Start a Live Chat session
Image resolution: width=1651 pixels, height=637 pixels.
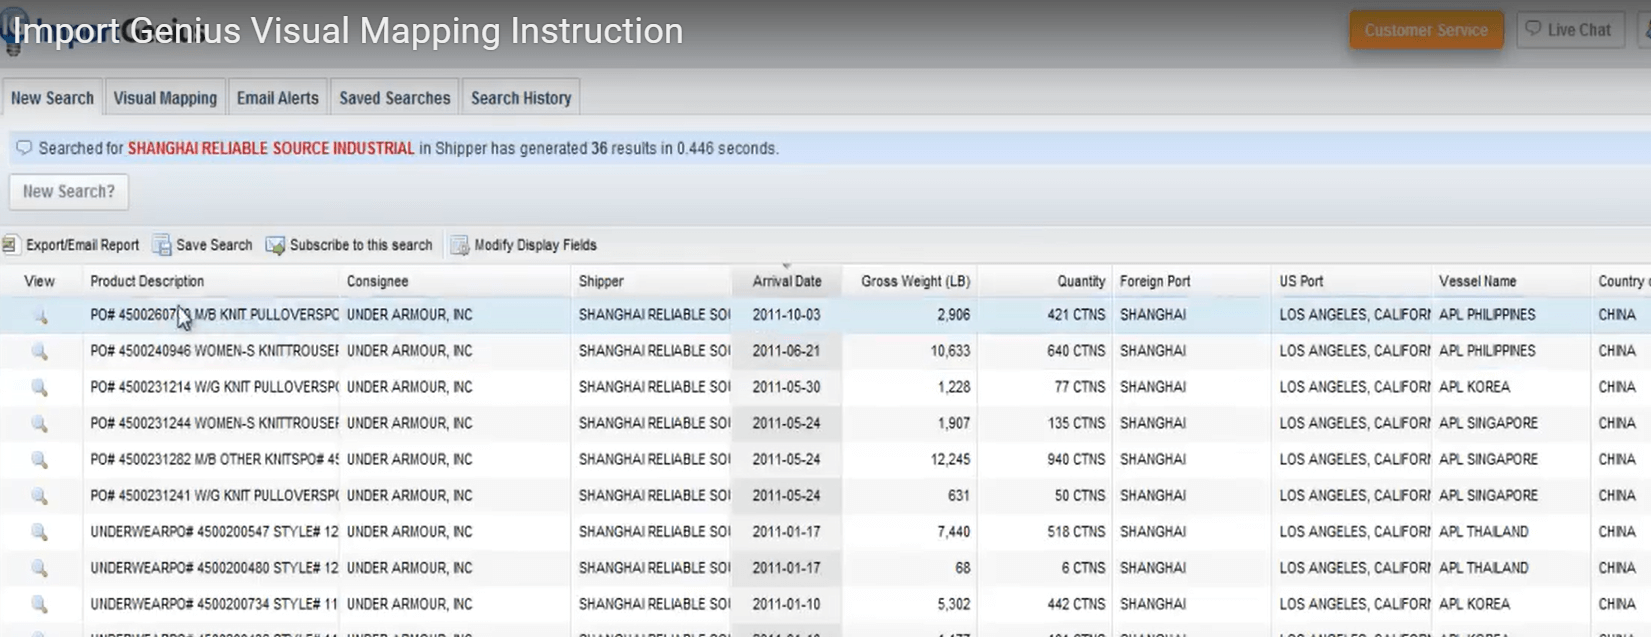pyautogui.click(x=1570, y=30)
